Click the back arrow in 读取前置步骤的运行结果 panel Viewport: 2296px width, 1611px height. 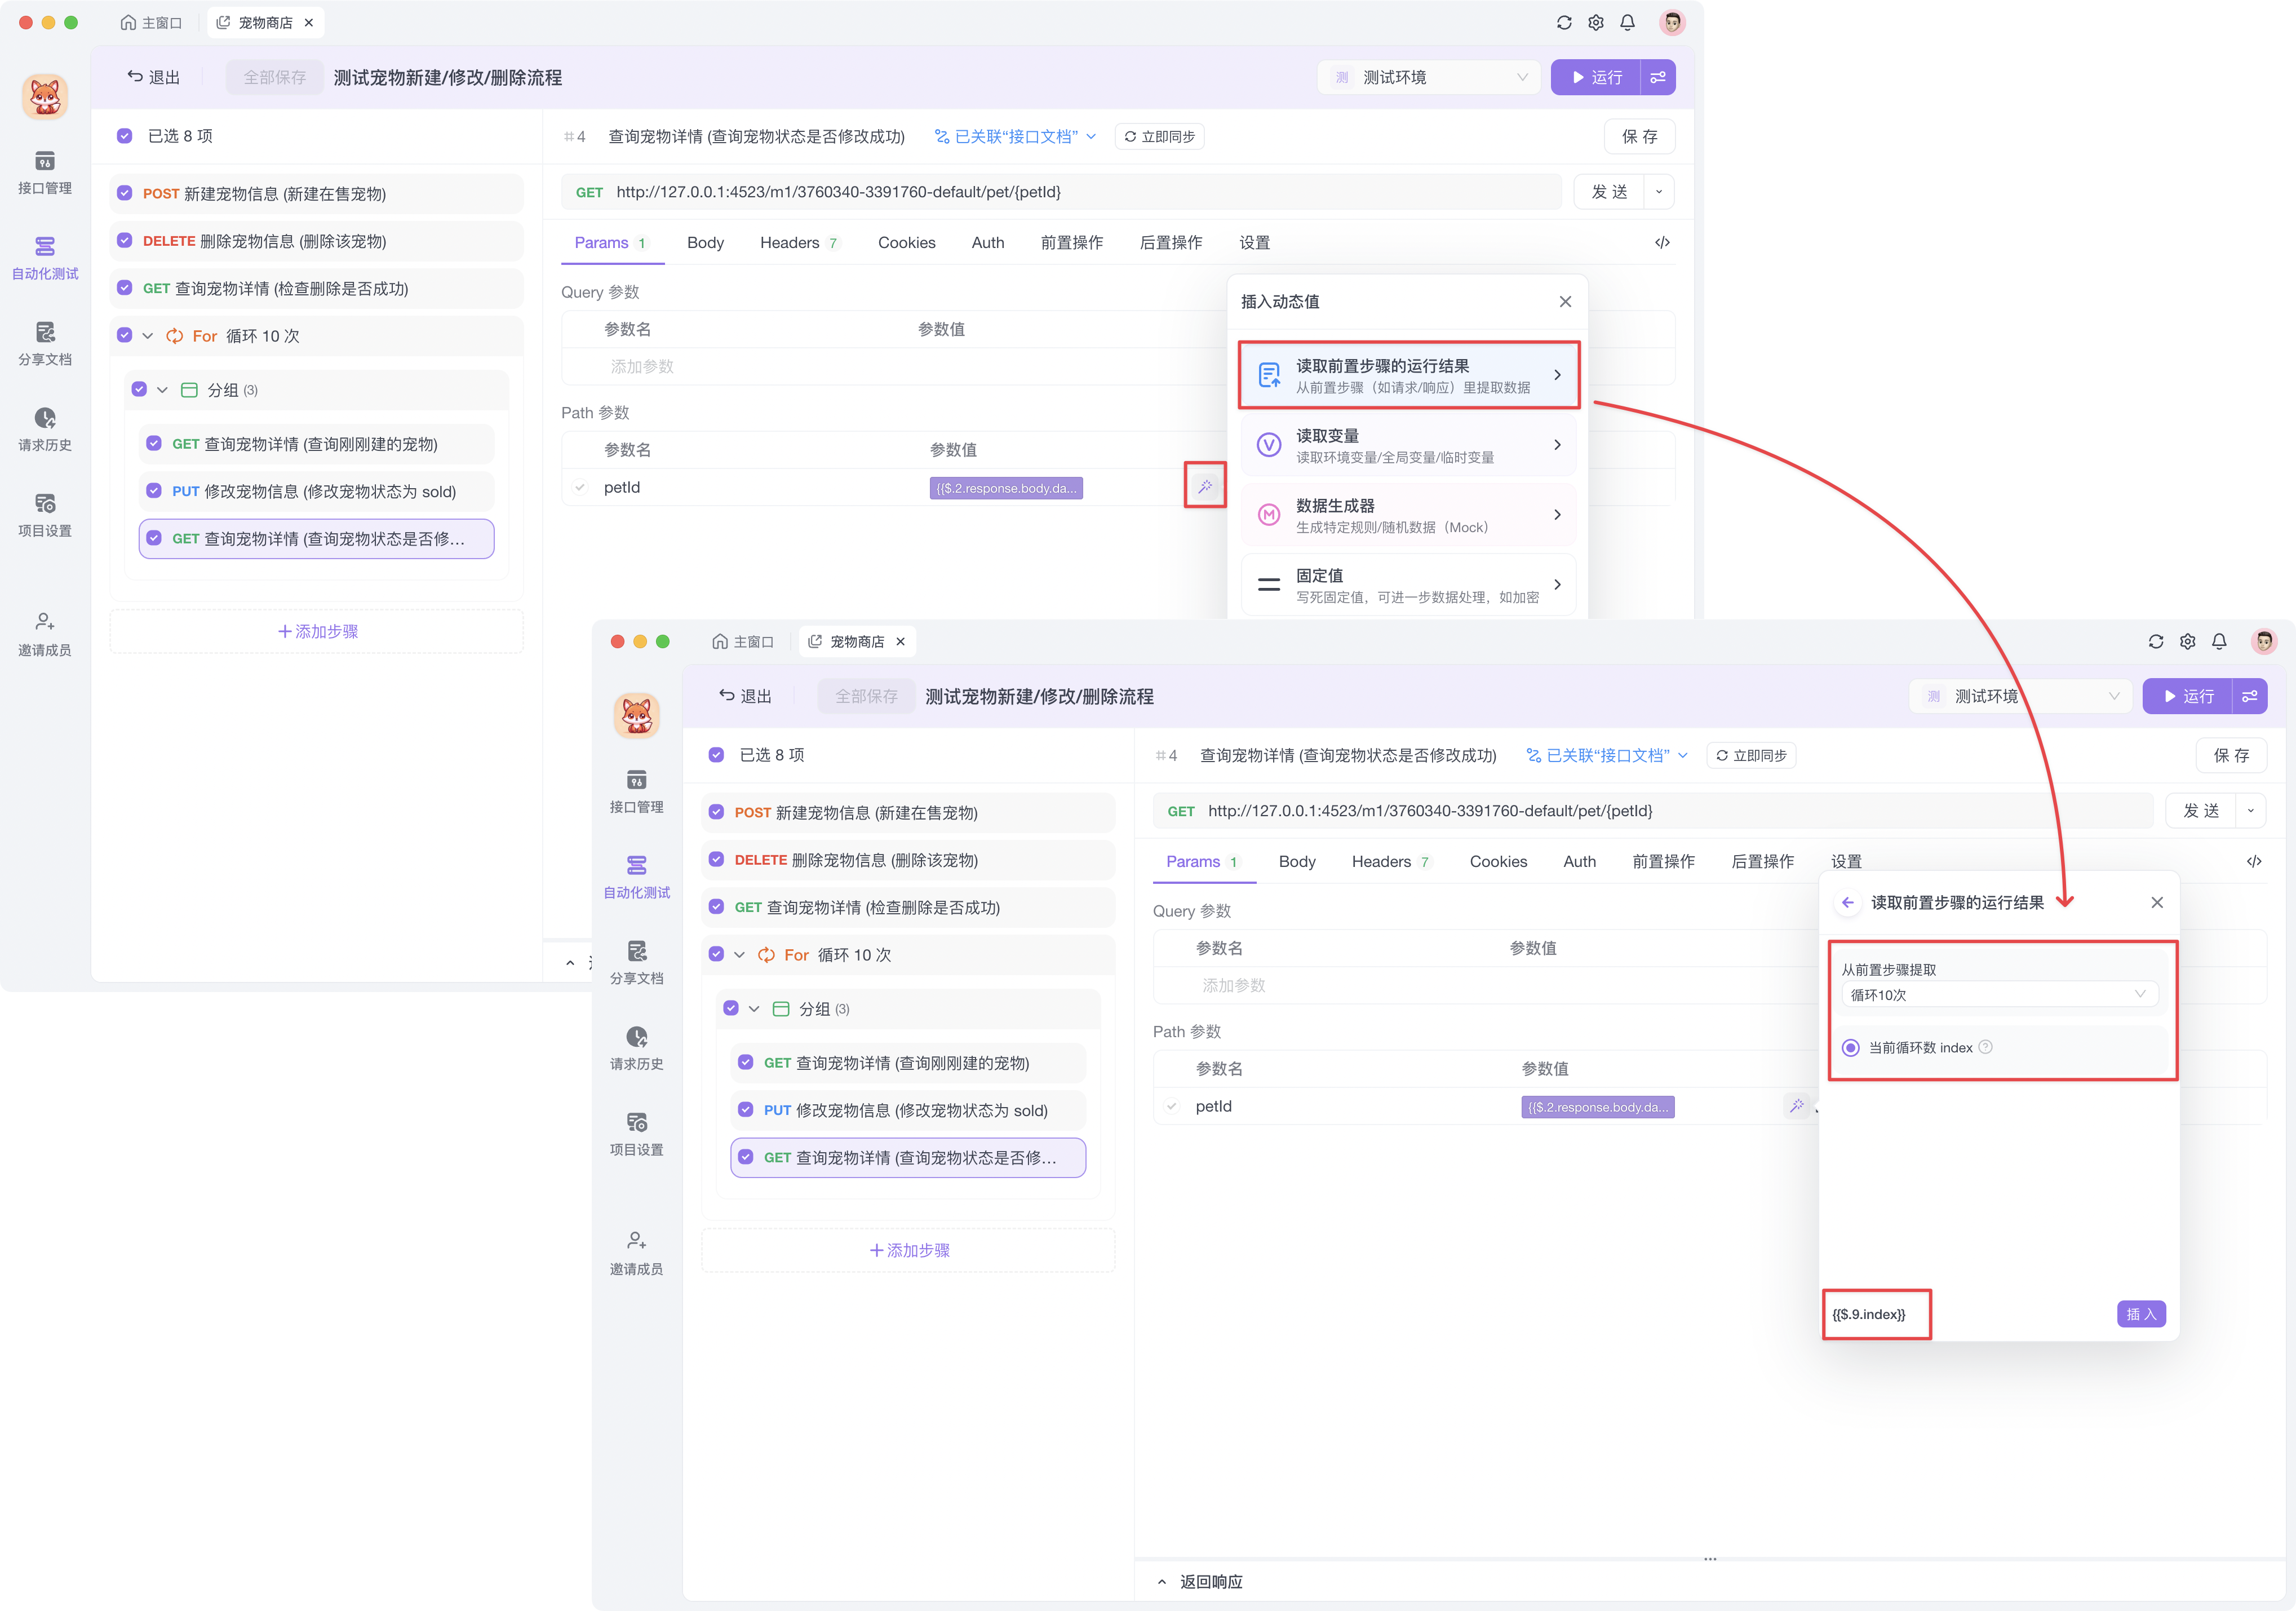(x=1847, y=903)
